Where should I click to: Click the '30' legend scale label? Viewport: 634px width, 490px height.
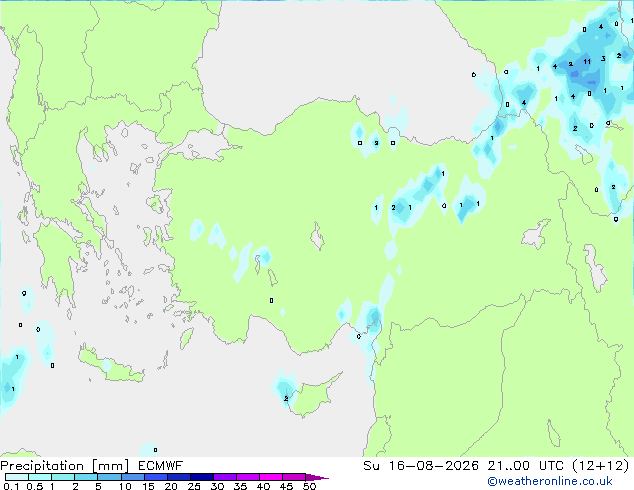click(x=217, y=486)
